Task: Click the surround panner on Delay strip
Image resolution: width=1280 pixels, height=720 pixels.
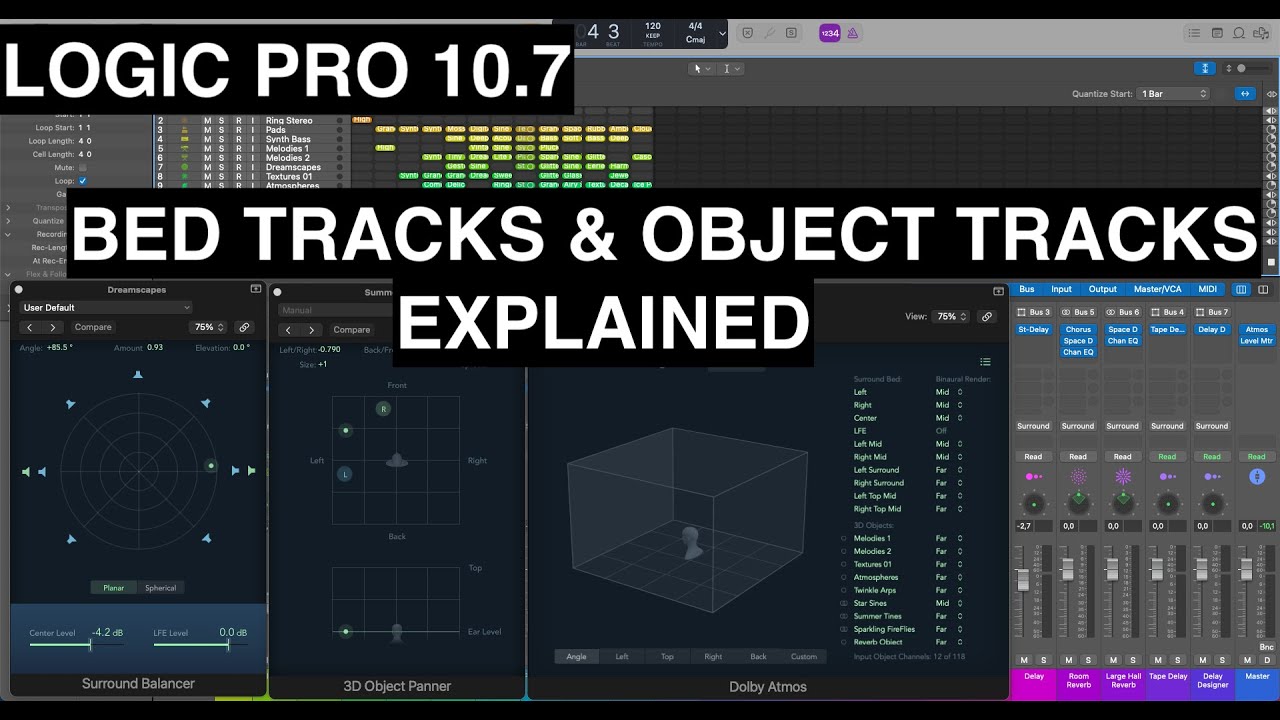Action: pyautogui.click(x=1035, y=503)
